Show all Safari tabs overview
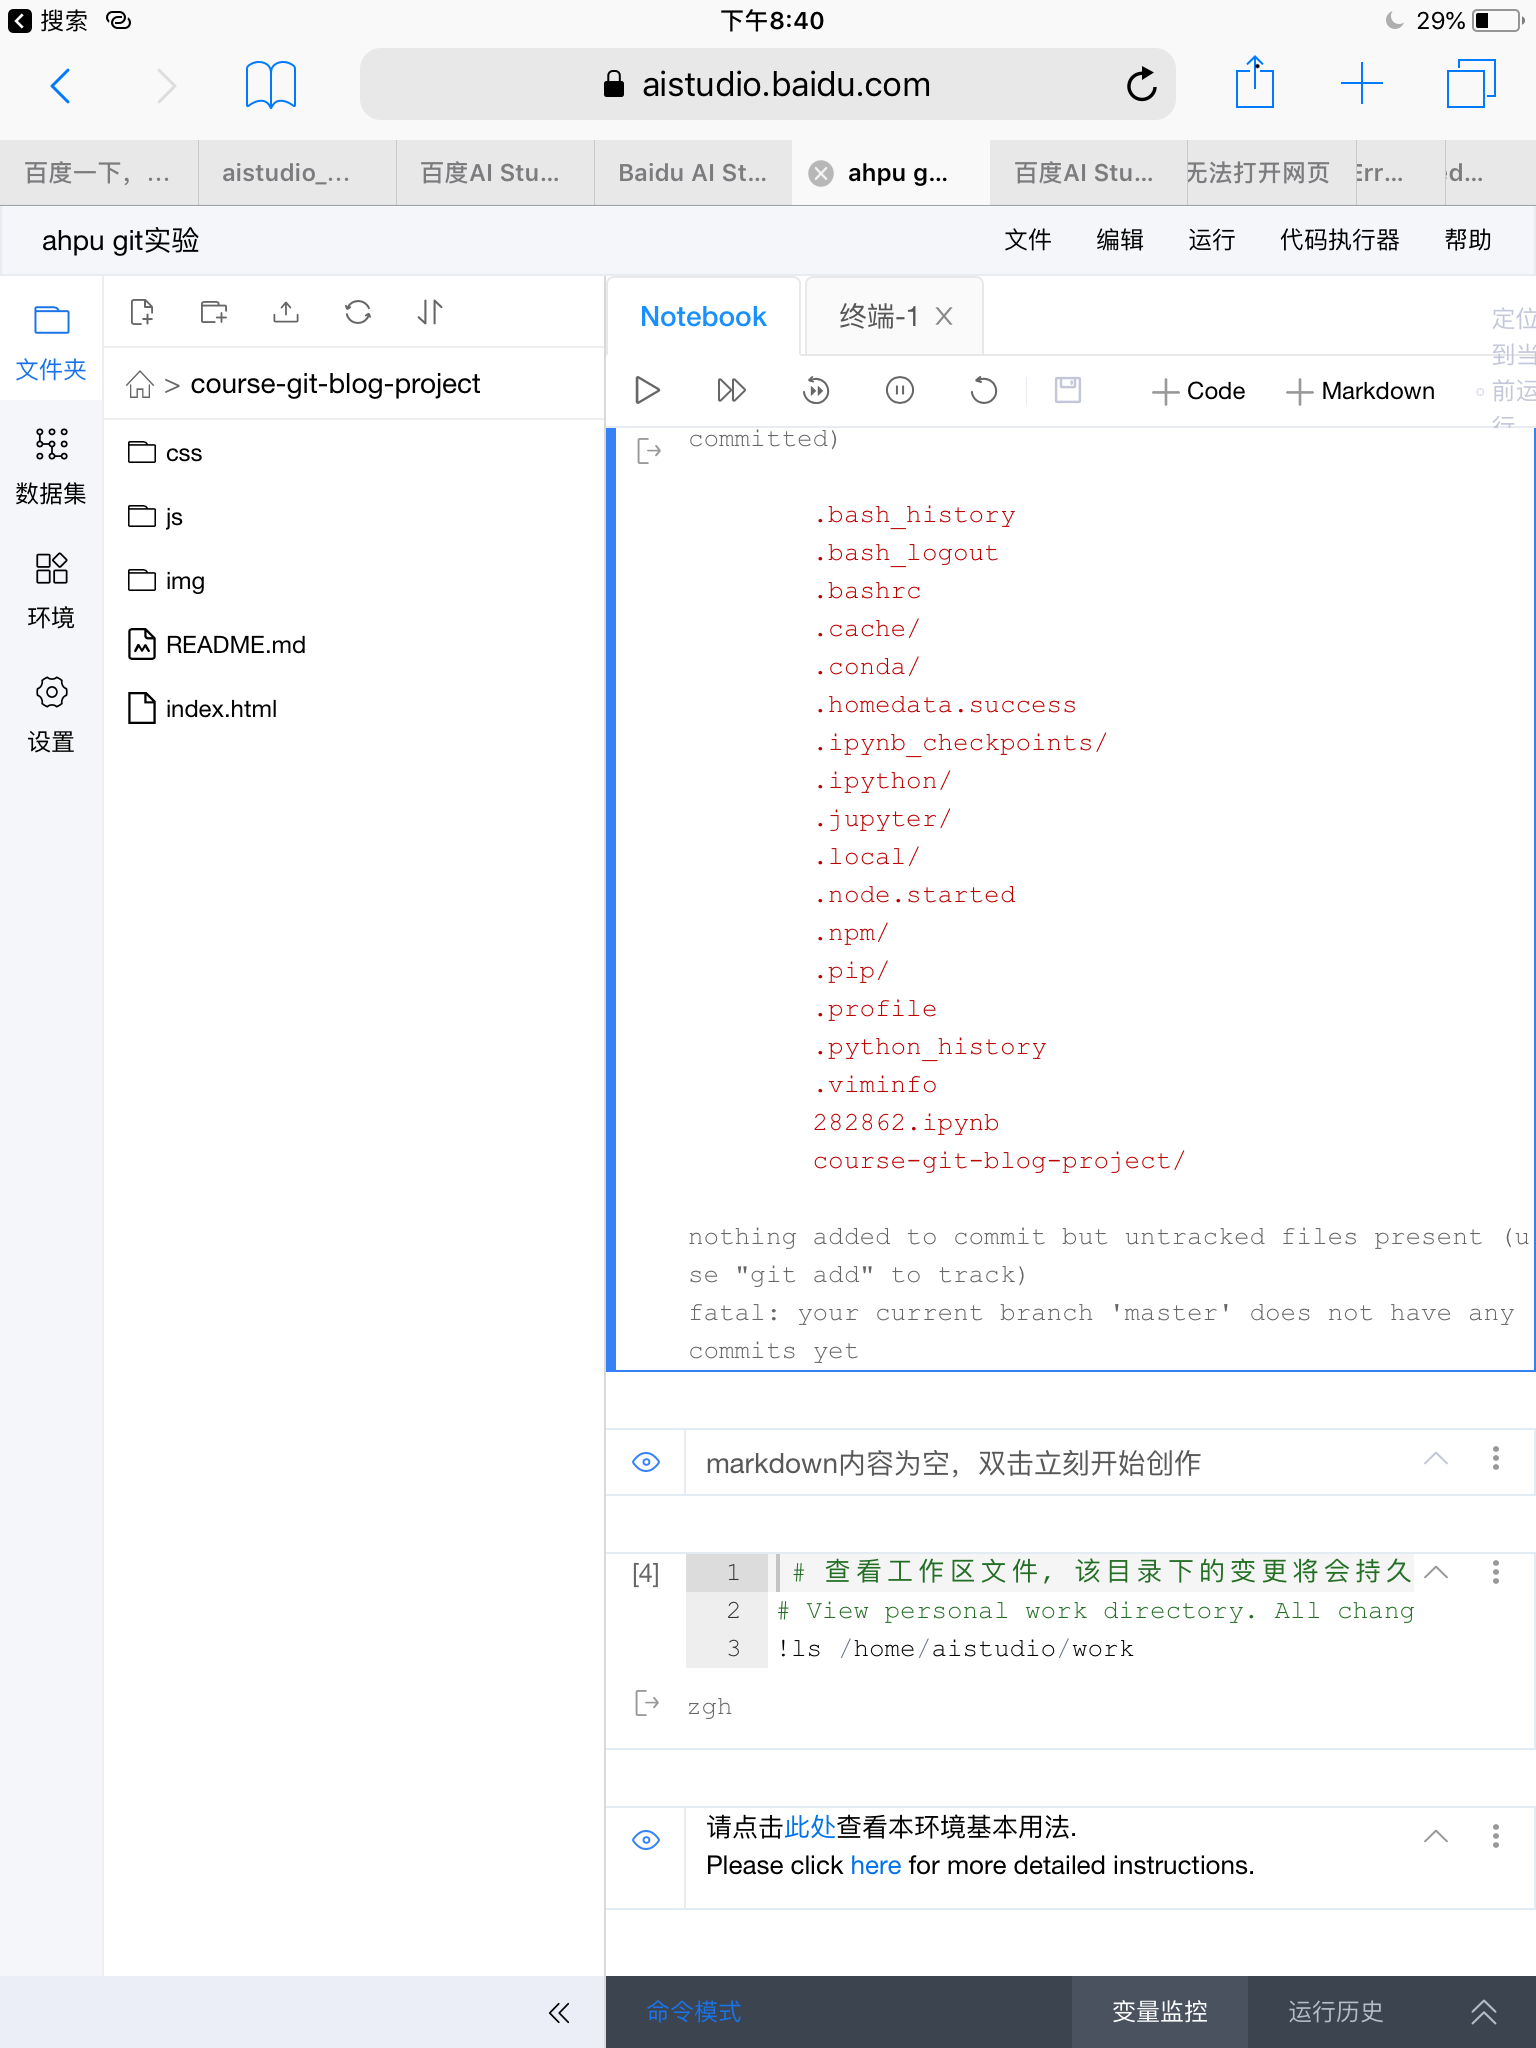1536x2048 pixels. [1471, 84]
